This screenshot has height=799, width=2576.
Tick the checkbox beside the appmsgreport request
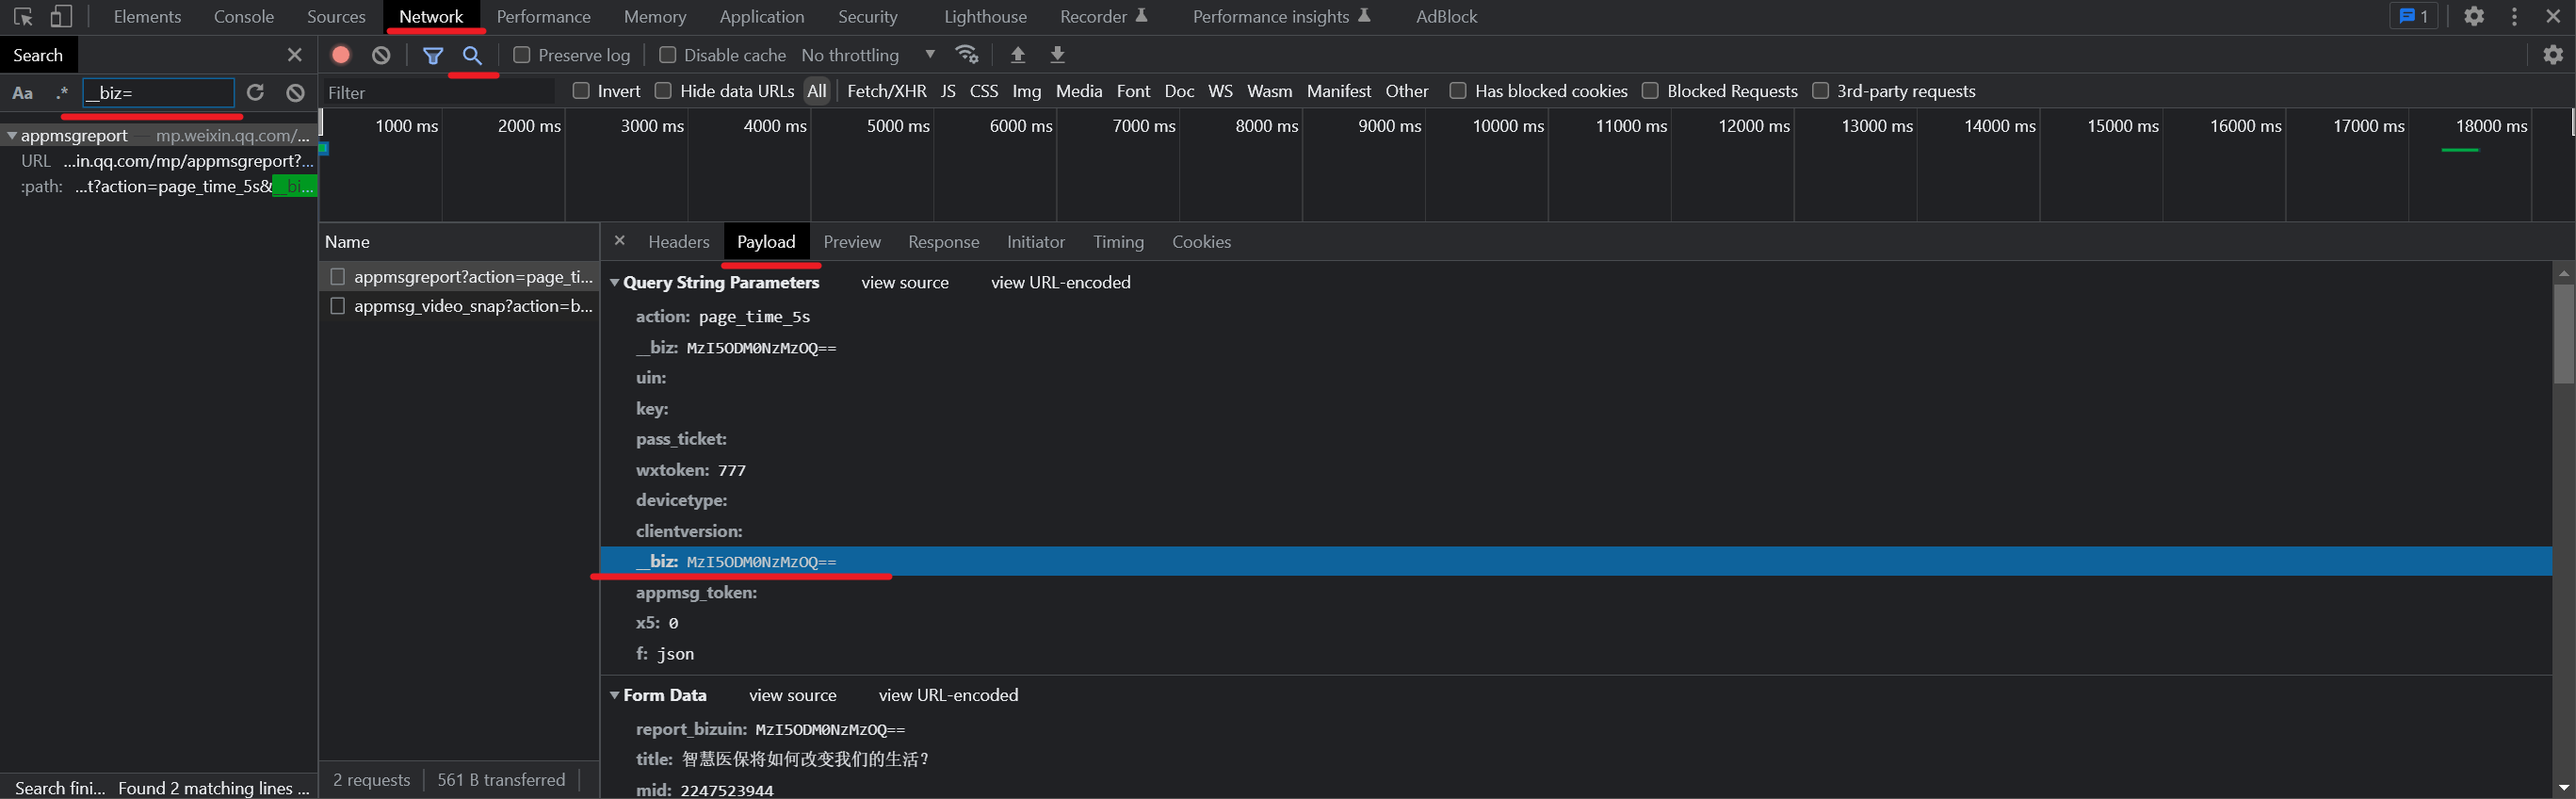pyautogui.click(x=338, y=277)
